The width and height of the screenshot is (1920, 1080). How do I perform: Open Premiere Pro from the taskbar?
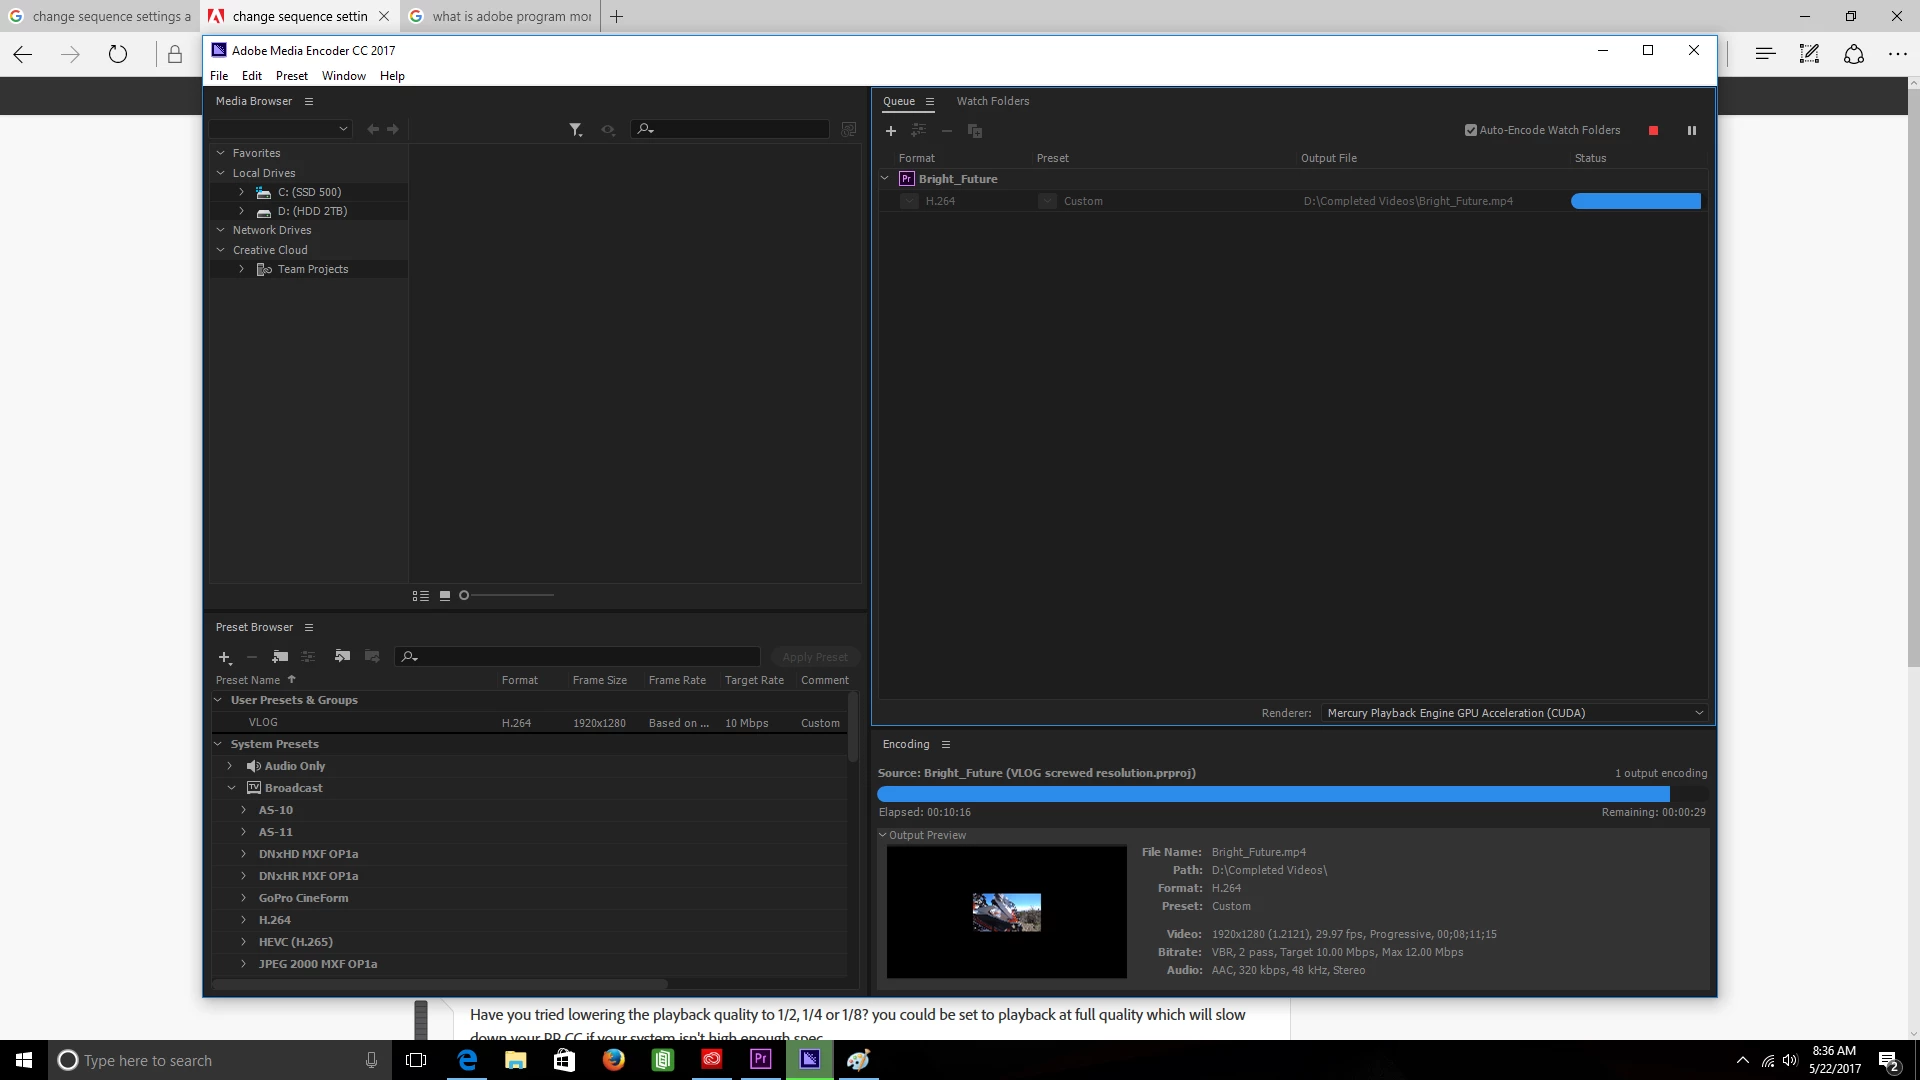point(761,1060)
